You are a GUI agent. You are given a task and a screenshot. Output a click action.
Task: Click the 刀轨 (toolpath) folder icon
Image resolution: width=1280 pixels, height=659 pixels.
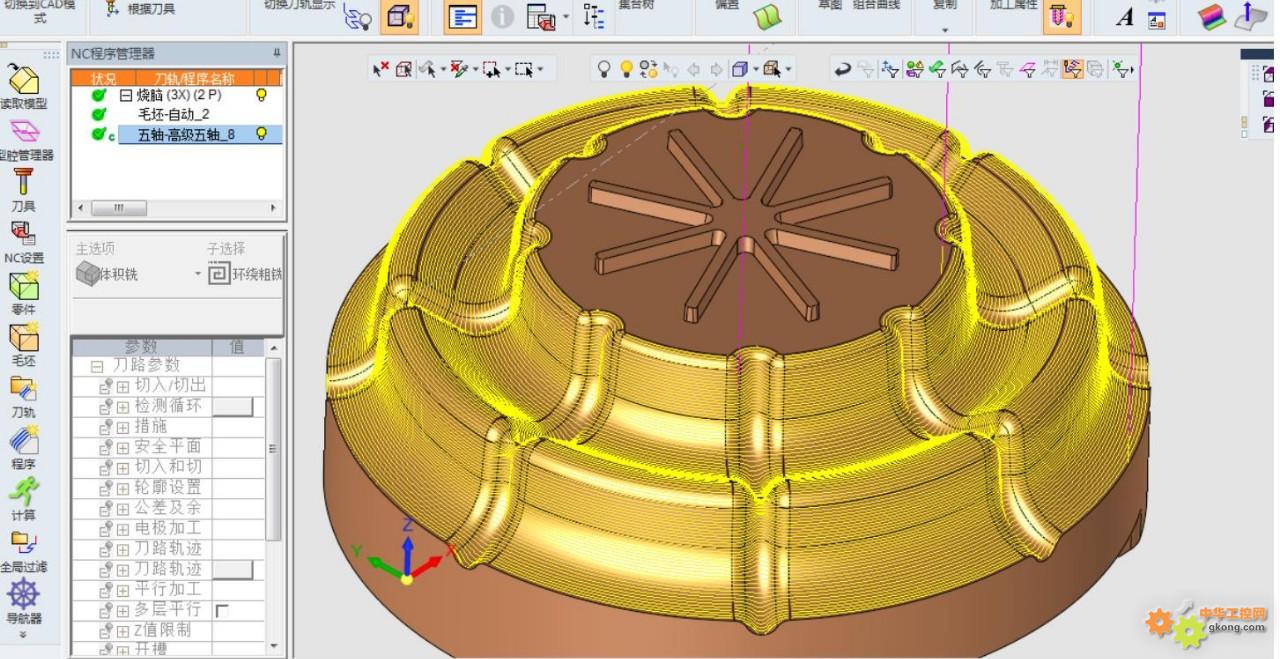pos(23,390)
